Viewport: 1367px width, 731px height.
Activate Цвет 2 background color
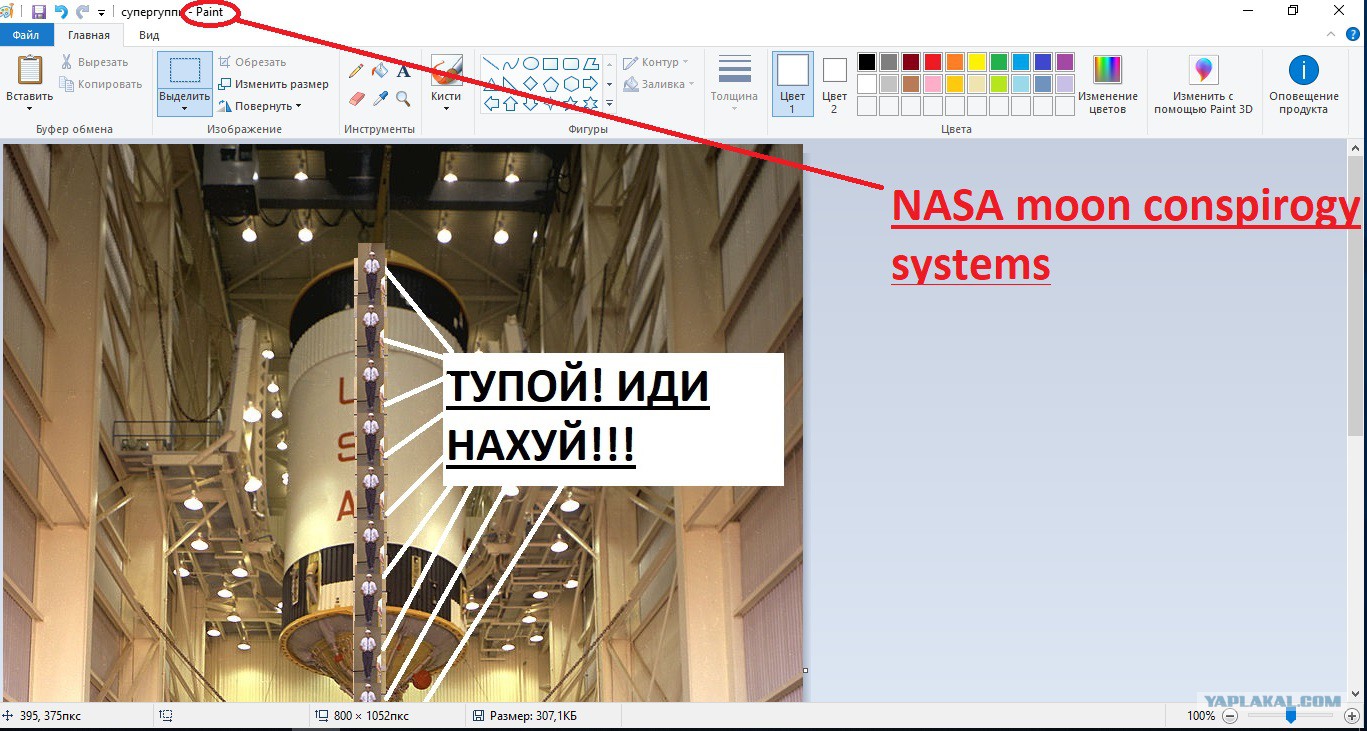pyautogui.click(x=835, y=84)
